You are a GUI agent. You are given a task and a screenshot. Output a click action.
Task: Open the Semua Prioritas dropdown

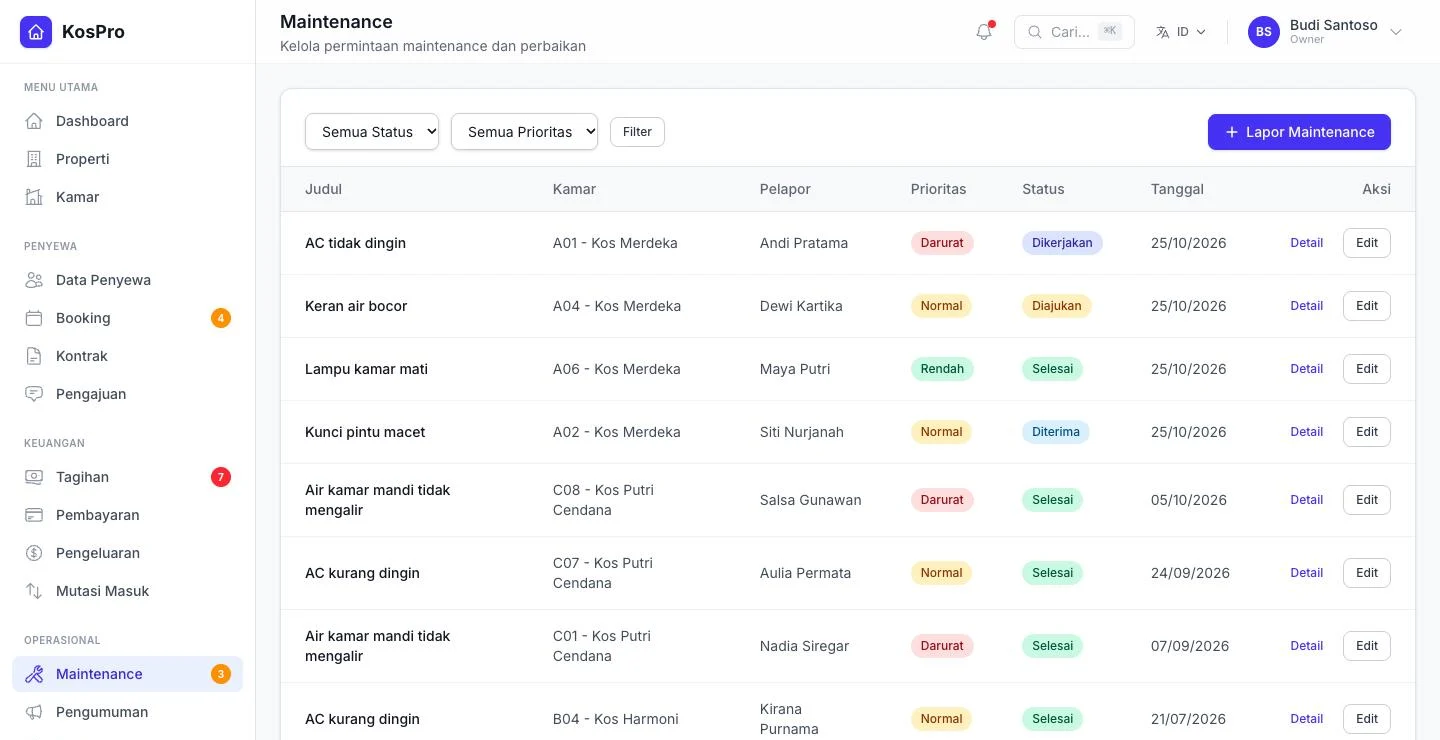point(524,132)
